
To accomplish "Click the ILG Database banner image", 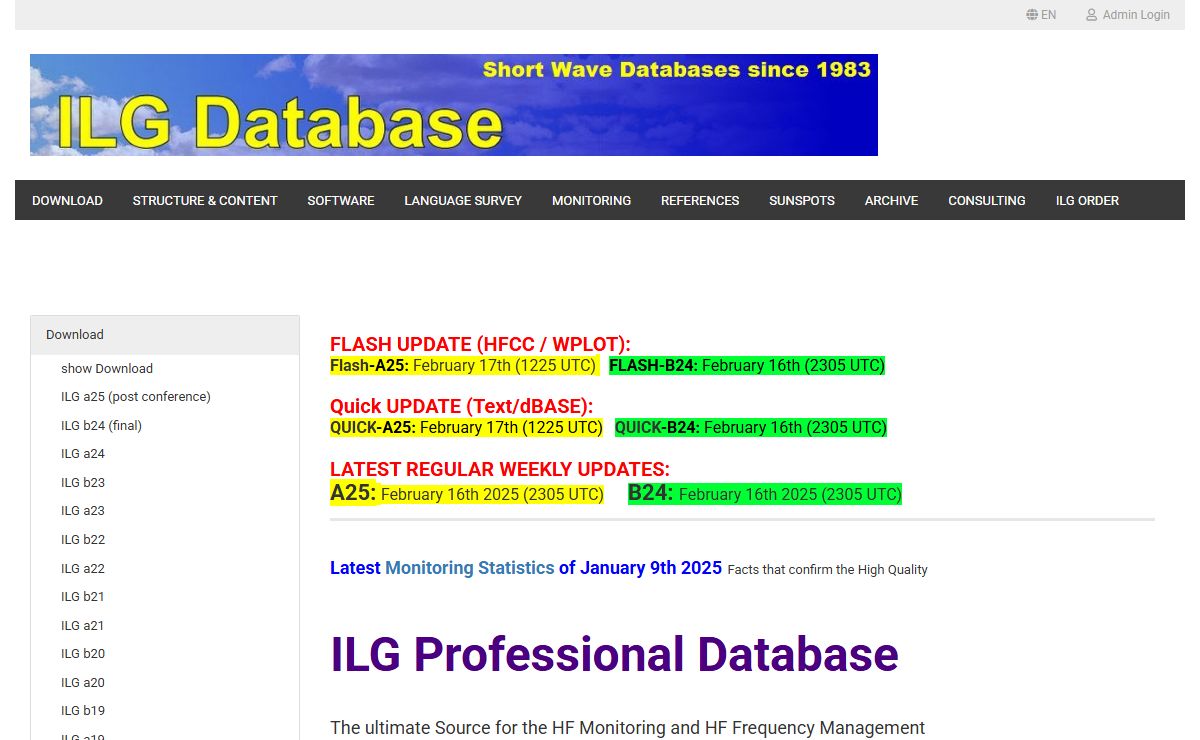I will [454, 105].
